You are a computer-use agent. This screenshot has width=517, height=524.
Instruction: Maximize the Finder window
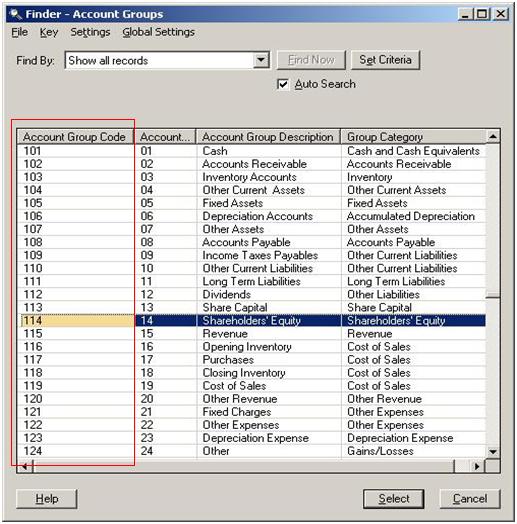482,14
